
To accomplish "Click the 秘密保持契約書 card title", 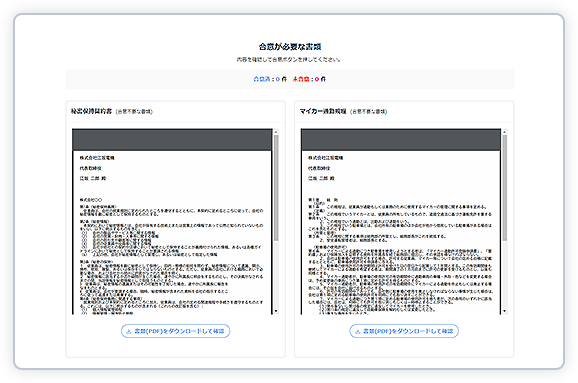I will (x=91, y=111).
